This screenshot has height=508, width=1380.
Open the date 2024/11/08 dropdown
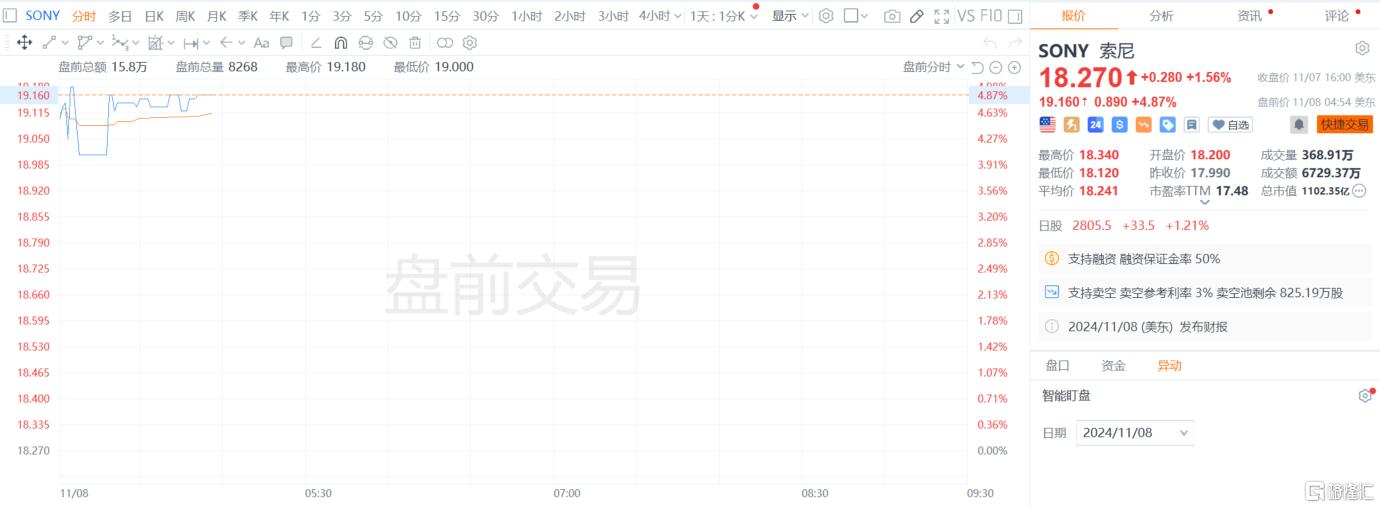(x=1135, y=433)
